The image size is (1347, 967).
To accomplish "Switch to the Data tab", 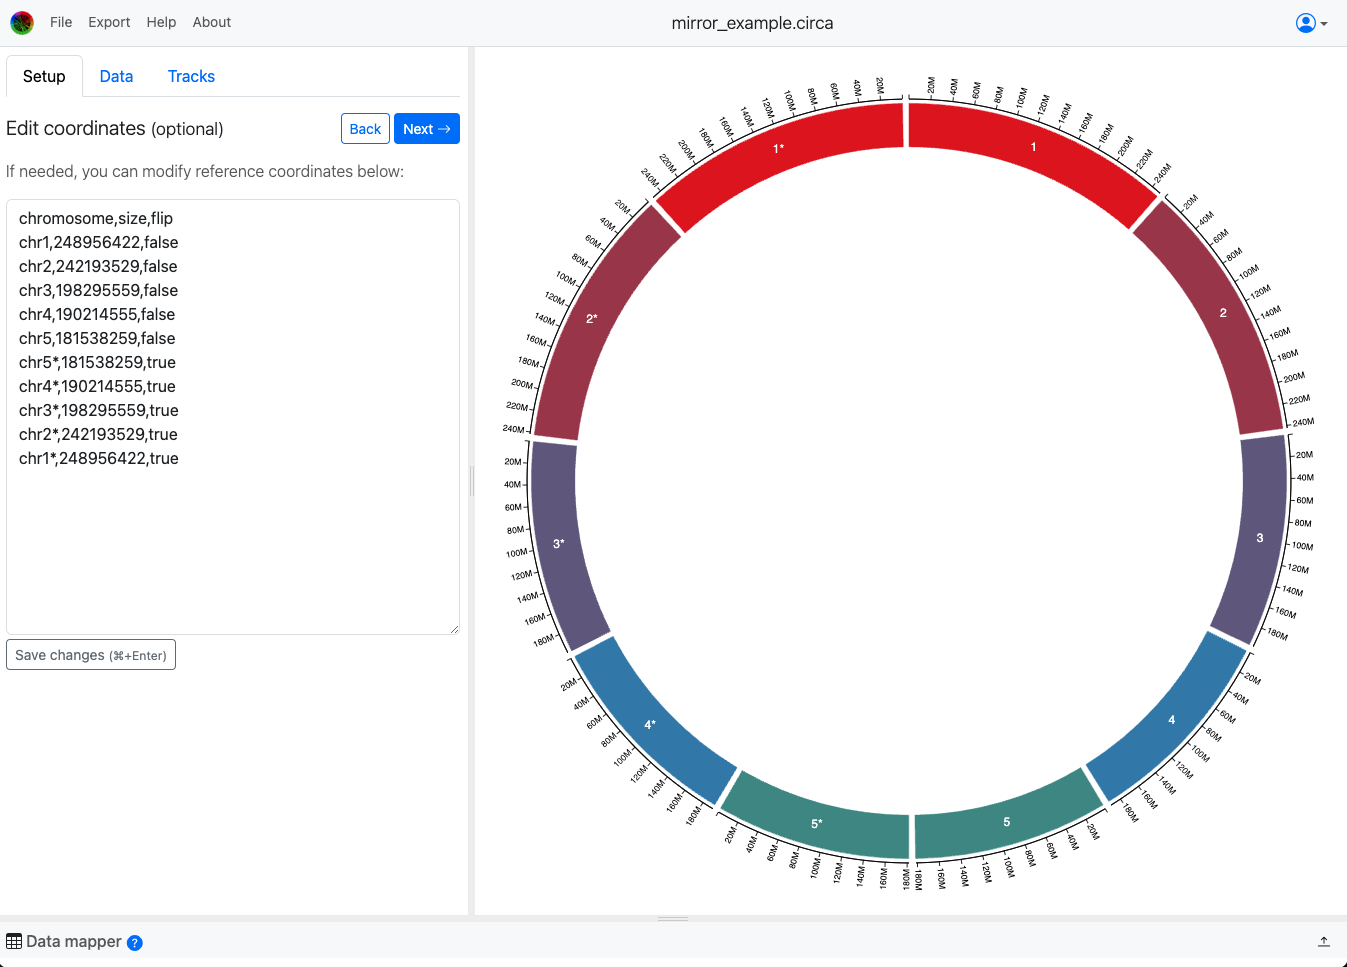I will 116,77.
